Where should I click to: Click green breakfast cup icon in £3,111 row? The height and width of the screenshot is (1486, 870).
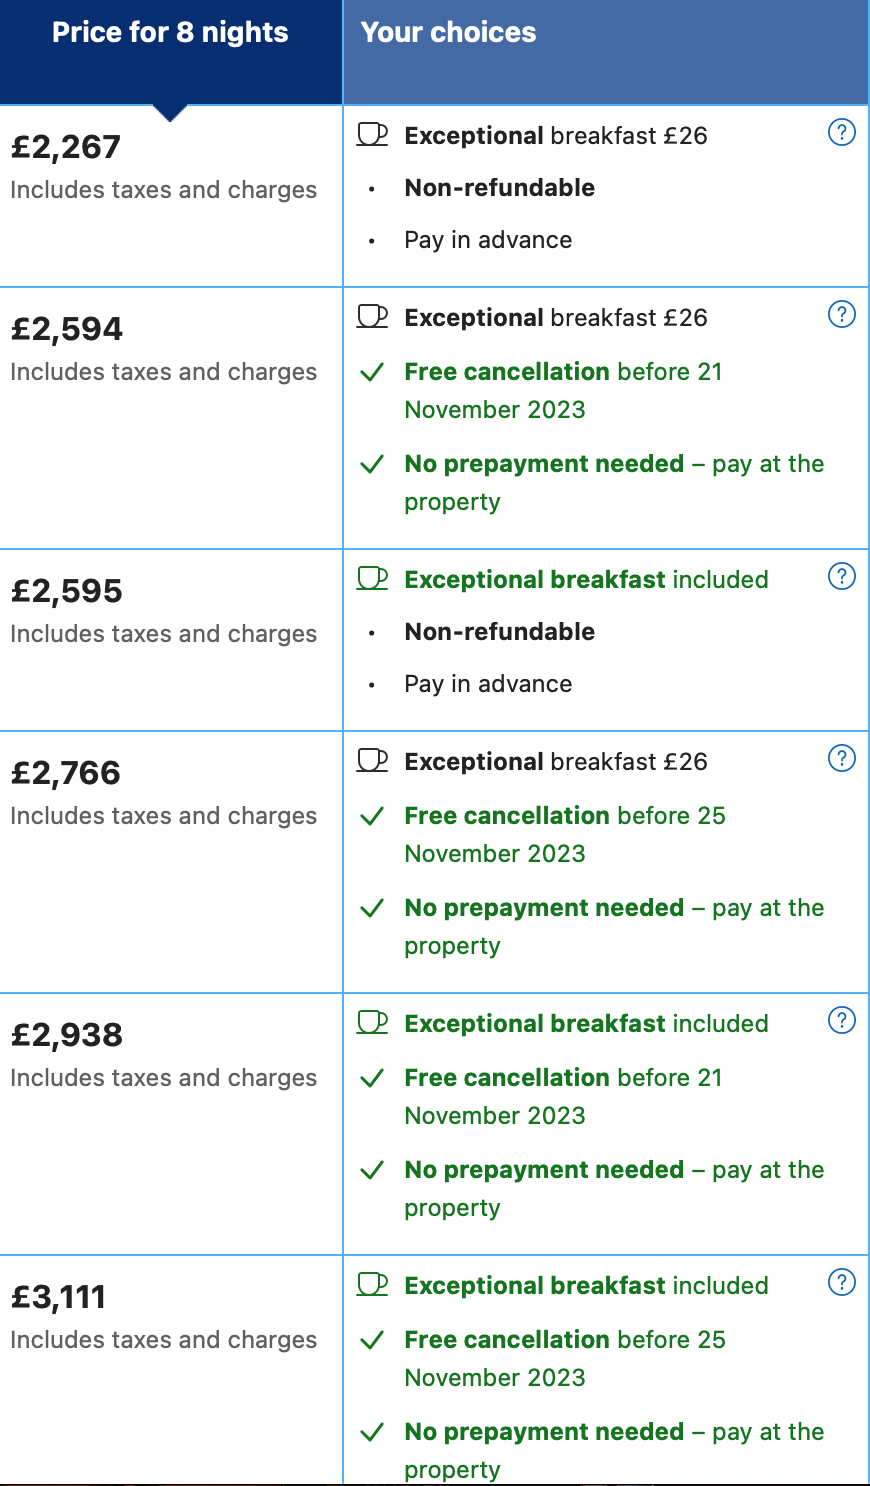click(x=372, y=1285)
